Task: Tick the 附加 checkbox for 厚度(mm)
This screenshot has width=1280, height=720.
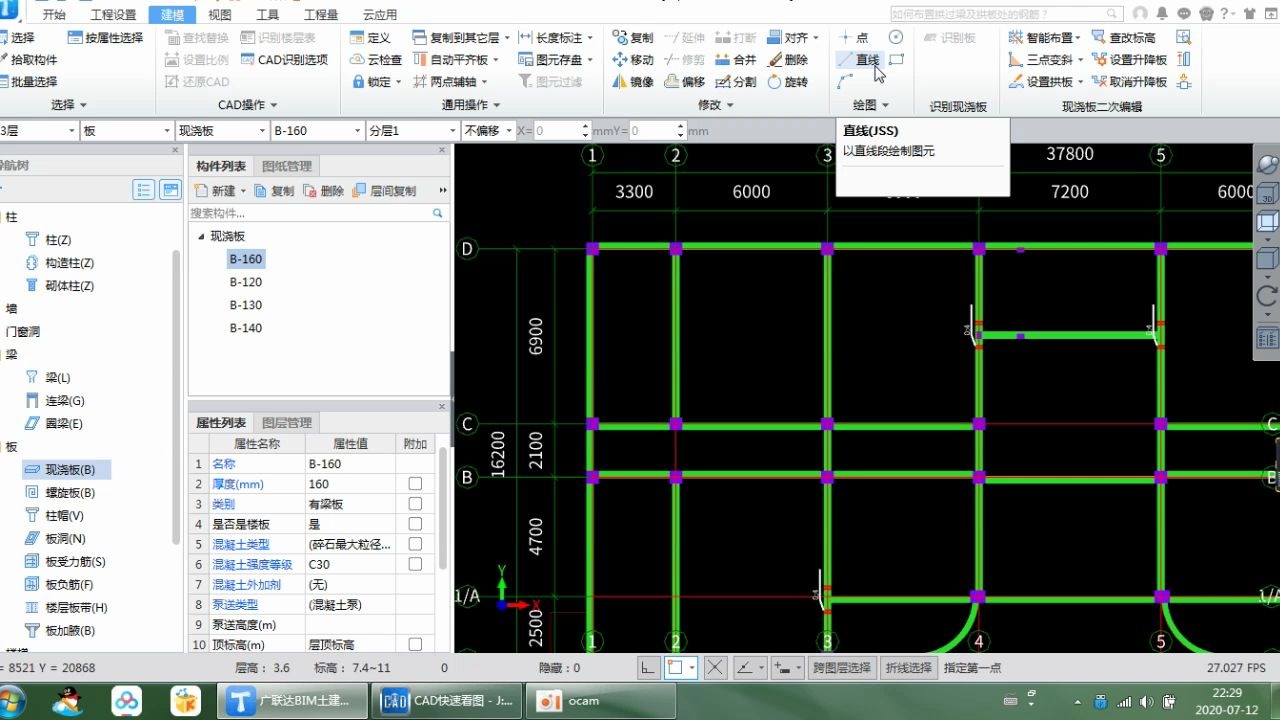Action: tap(415, 484)
